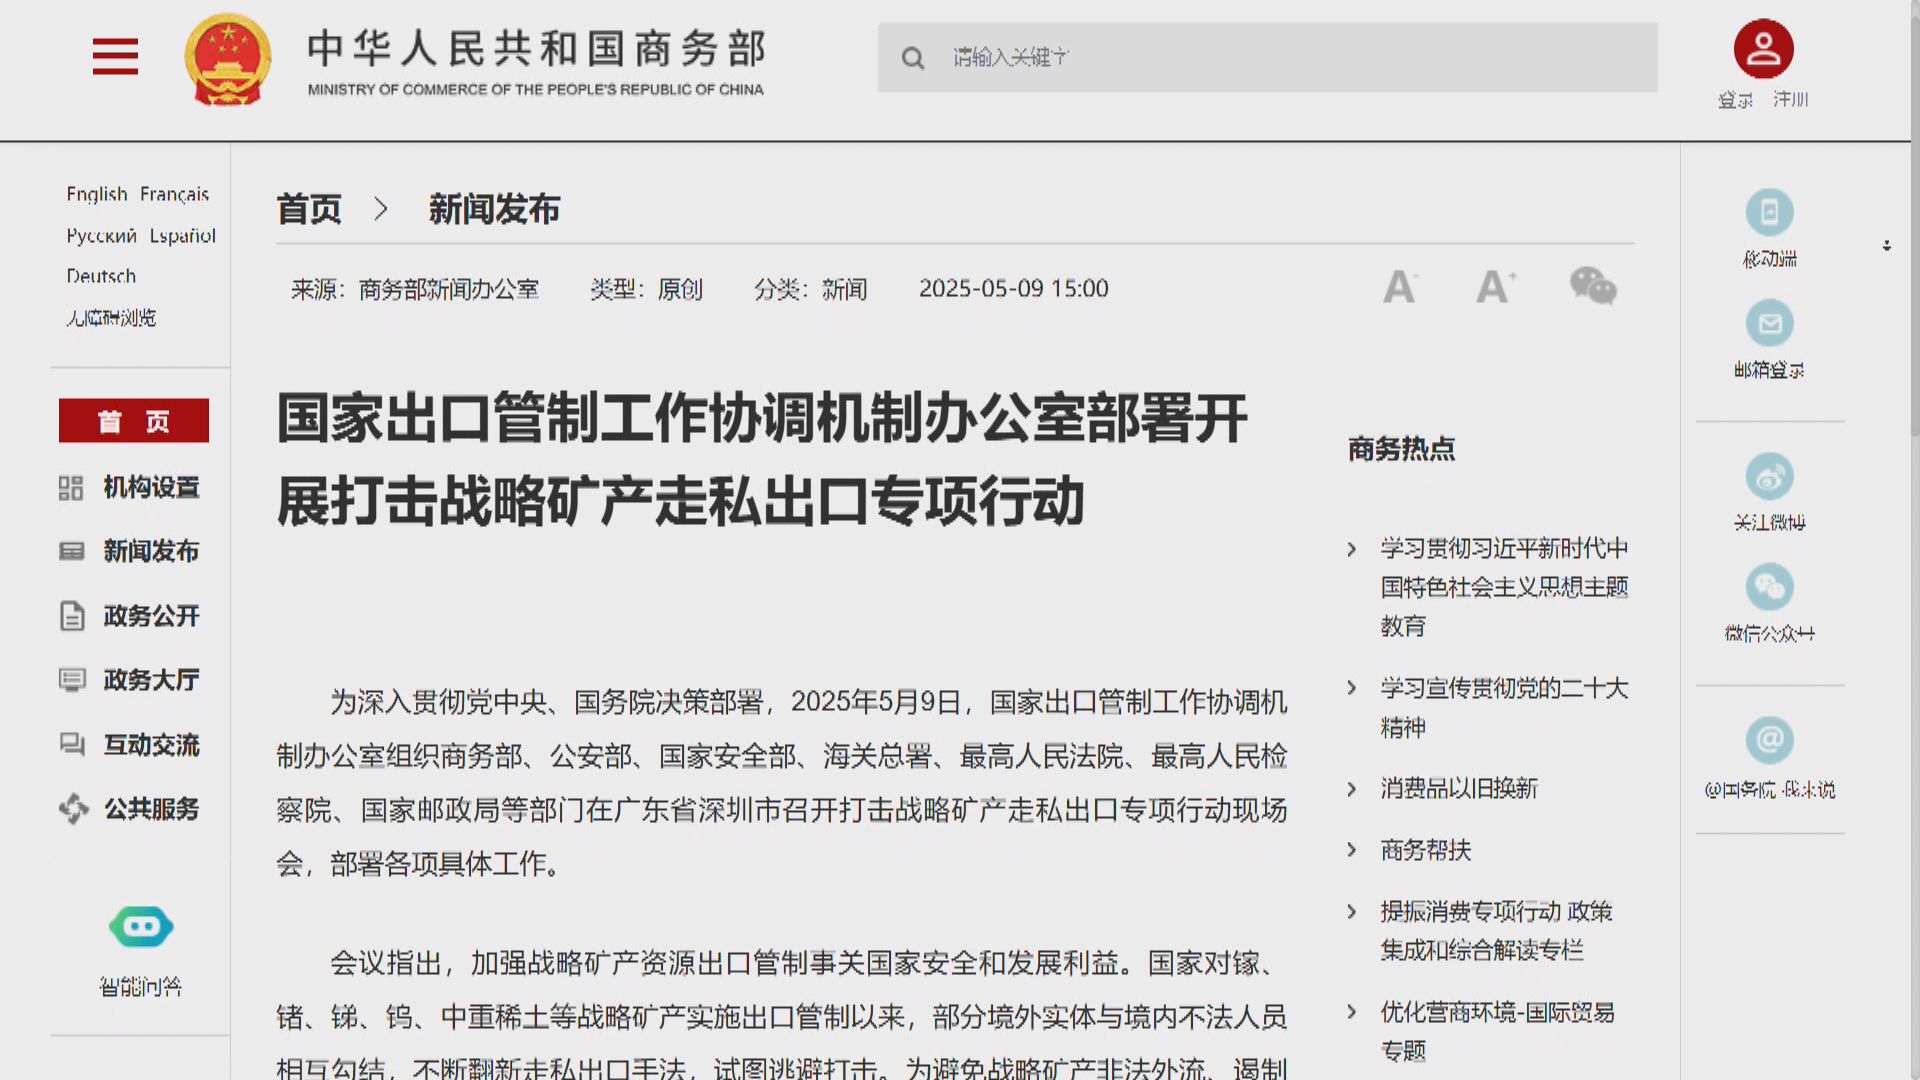Click the 智能问答 chatbot icon
Screen dimensions: 1920x1080
pyautogui.click(x=140, y=927)
